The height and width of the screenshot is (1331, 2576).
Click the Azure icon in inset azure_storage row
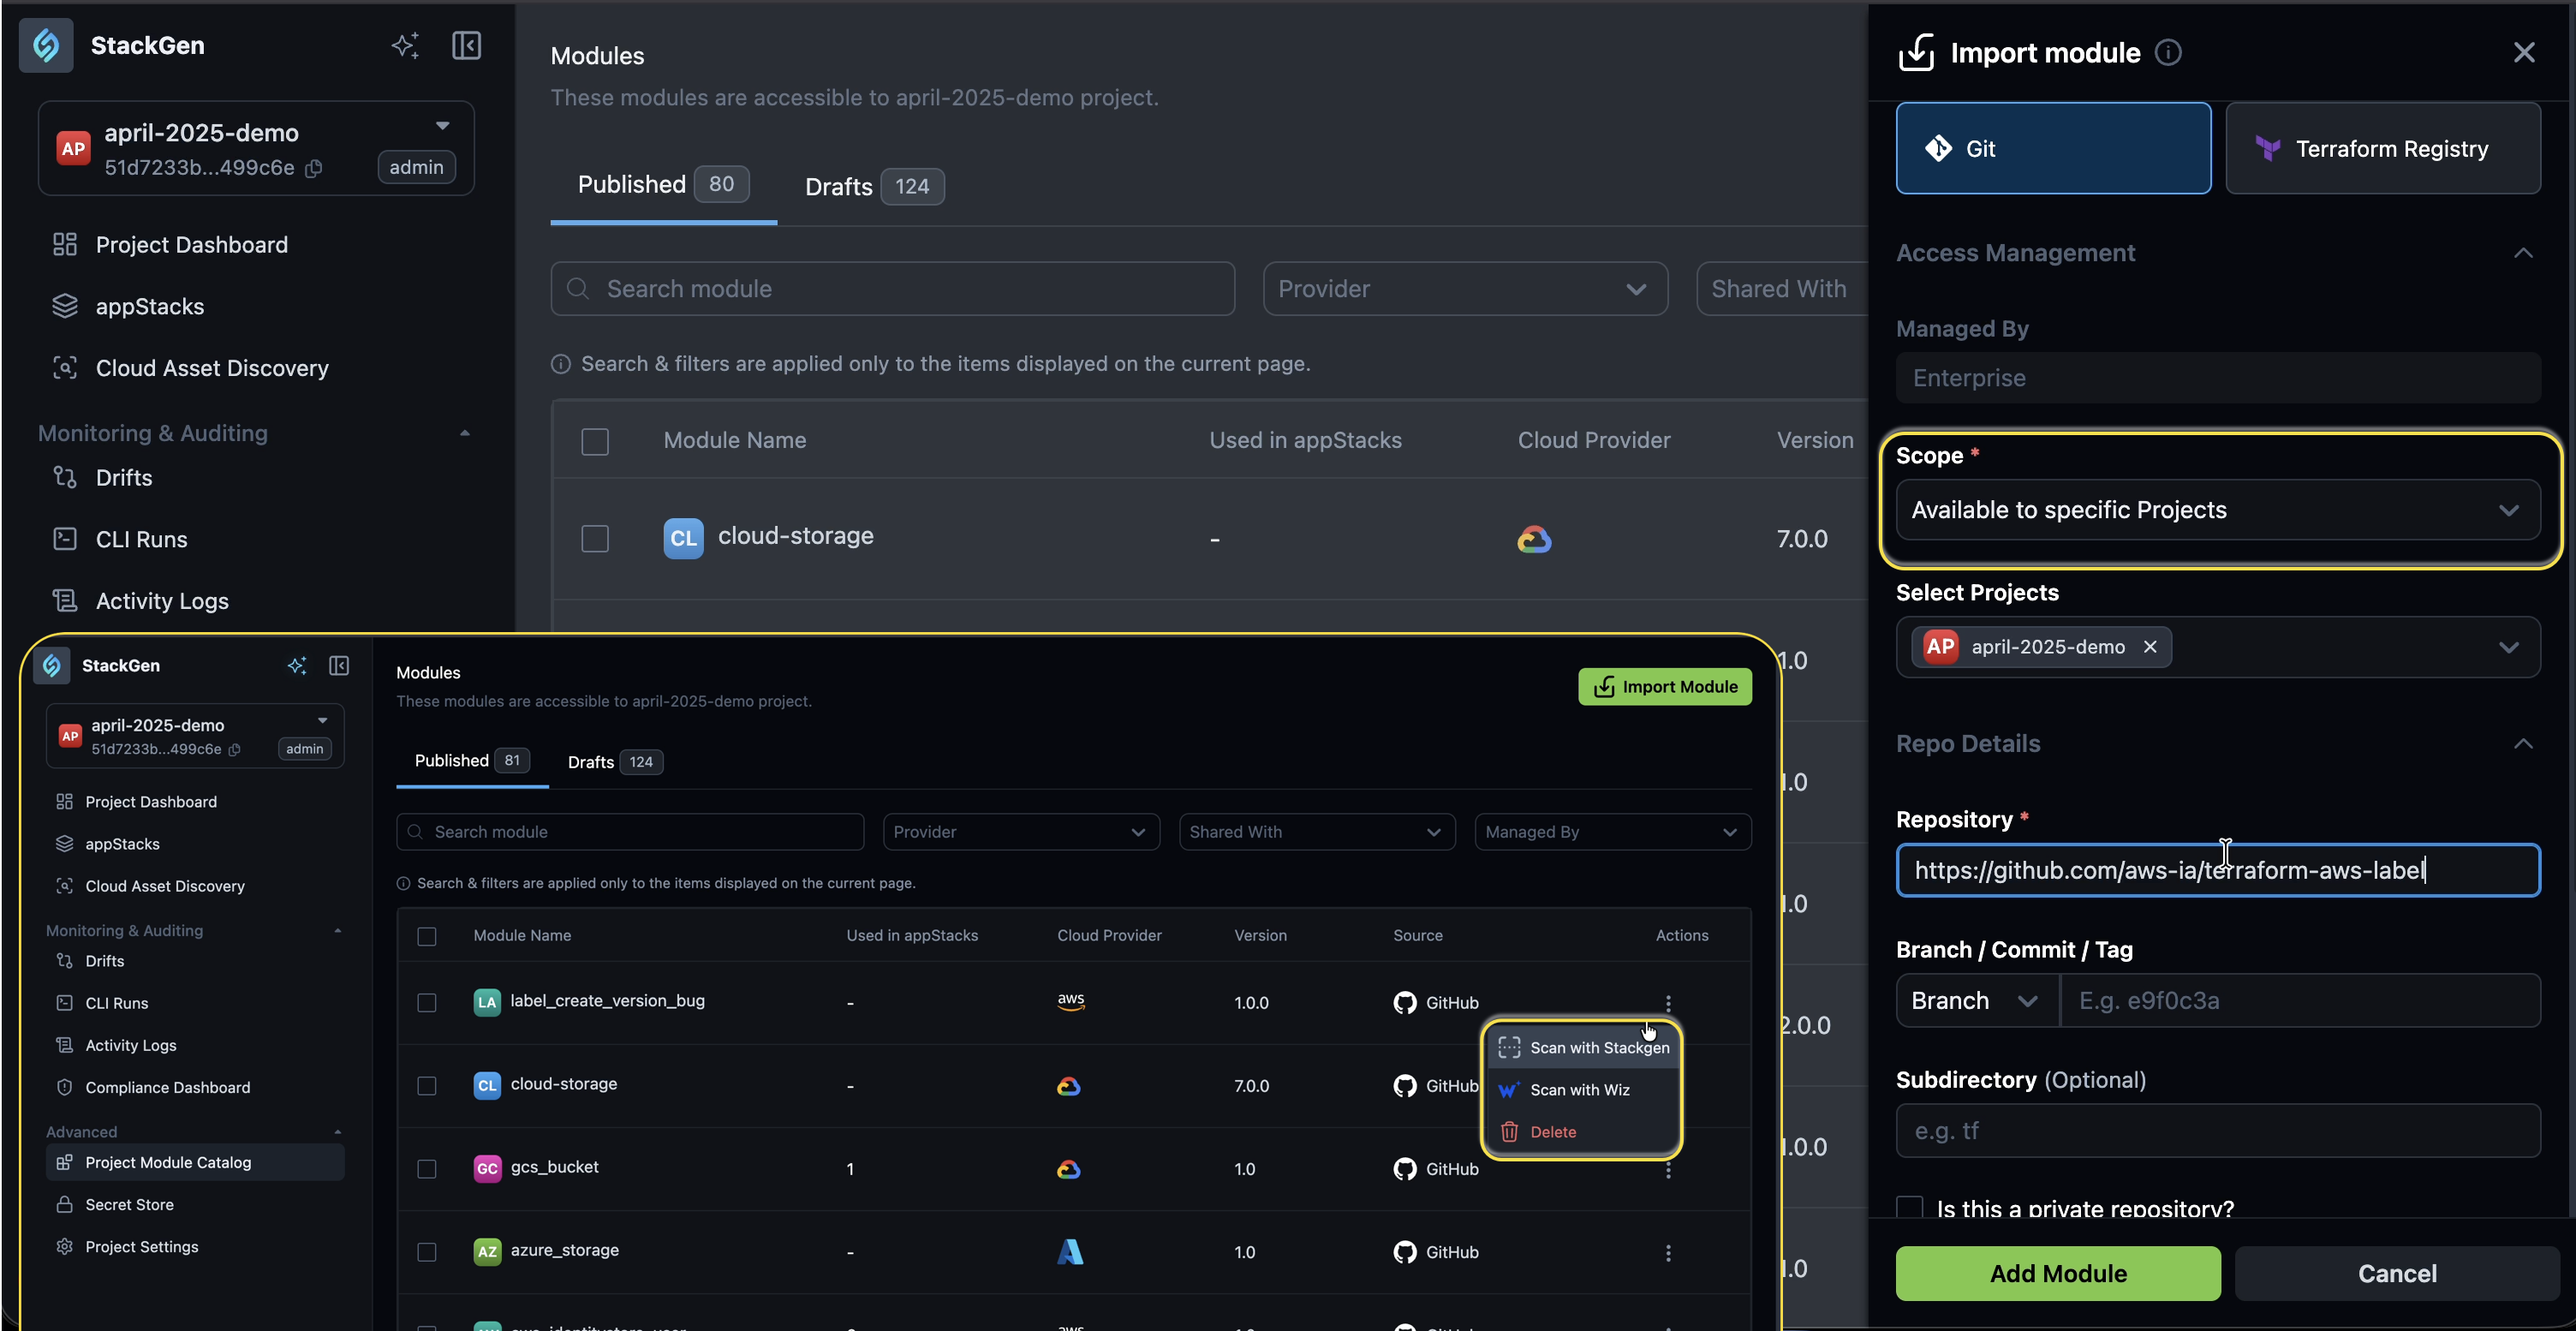coord(1070,1252)
